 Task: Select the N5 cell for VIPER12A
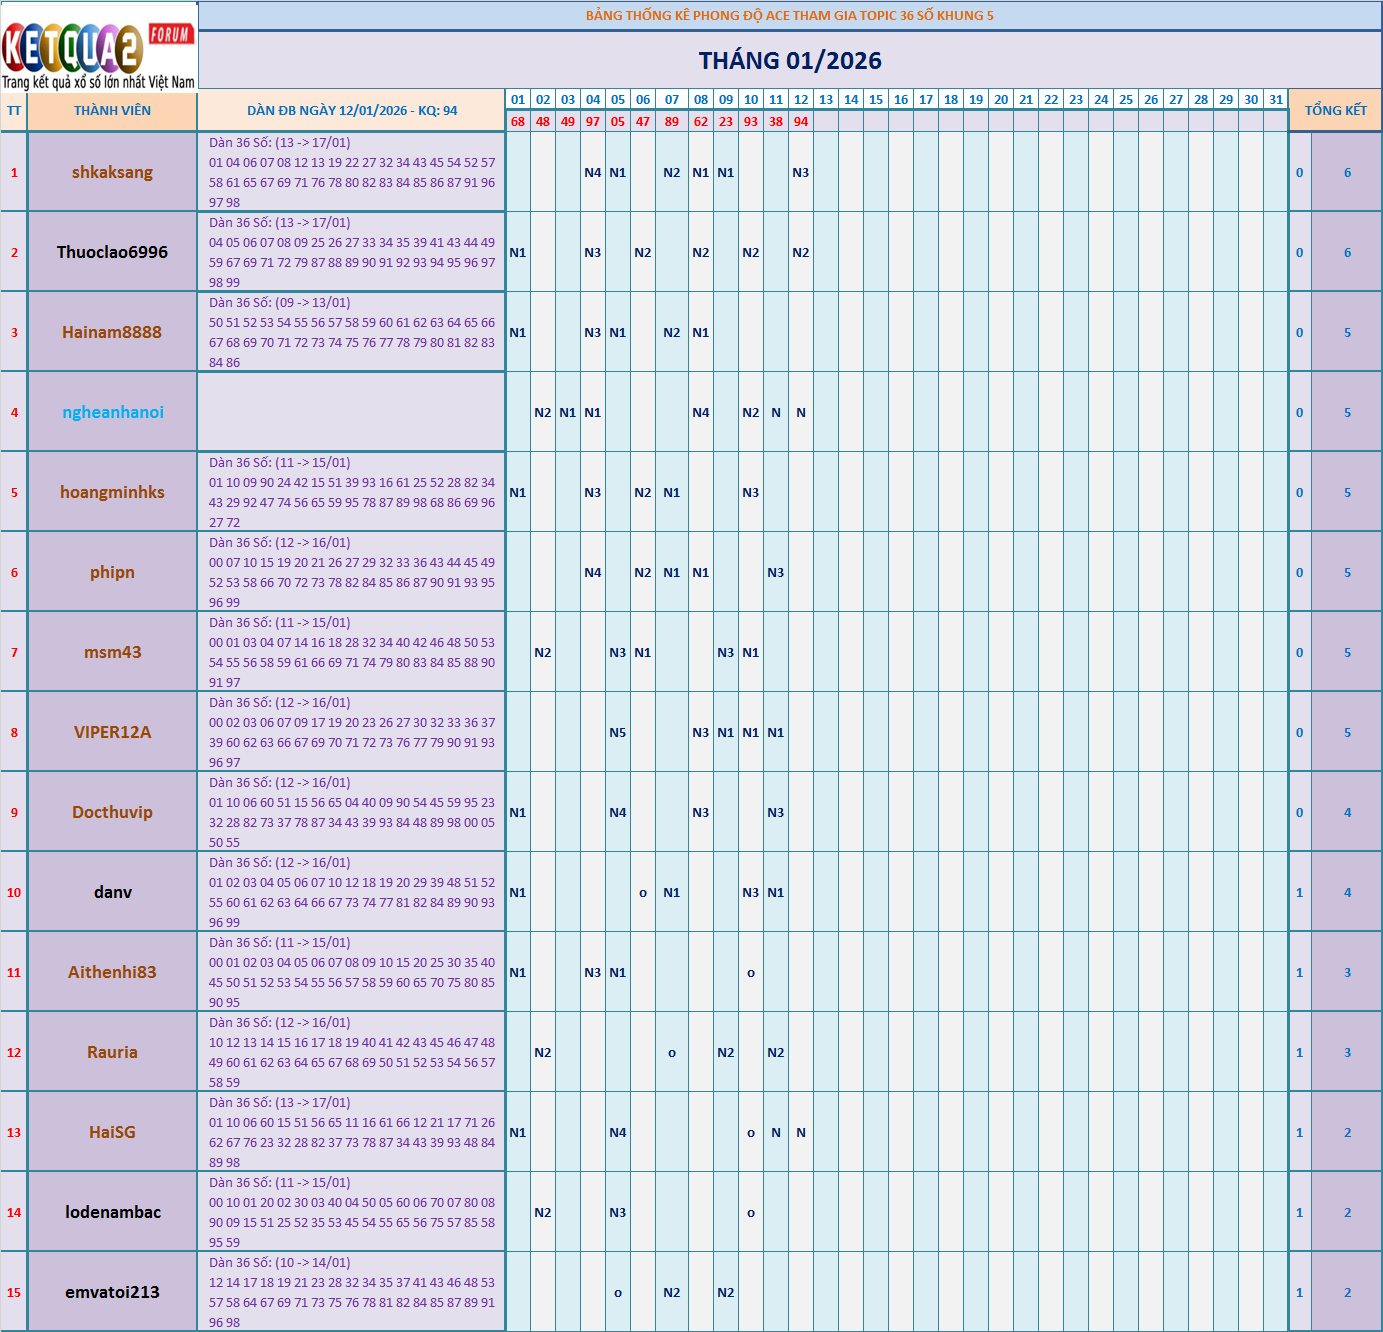coord(618,732)
